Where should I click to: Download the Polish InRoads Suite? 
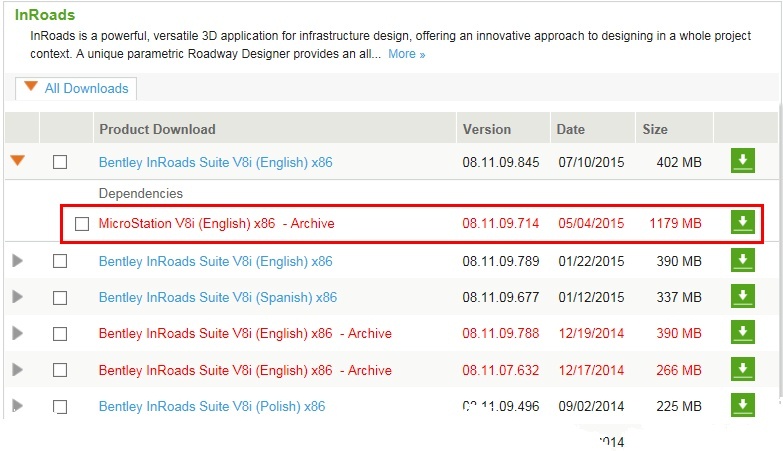[x=742, y=406]
